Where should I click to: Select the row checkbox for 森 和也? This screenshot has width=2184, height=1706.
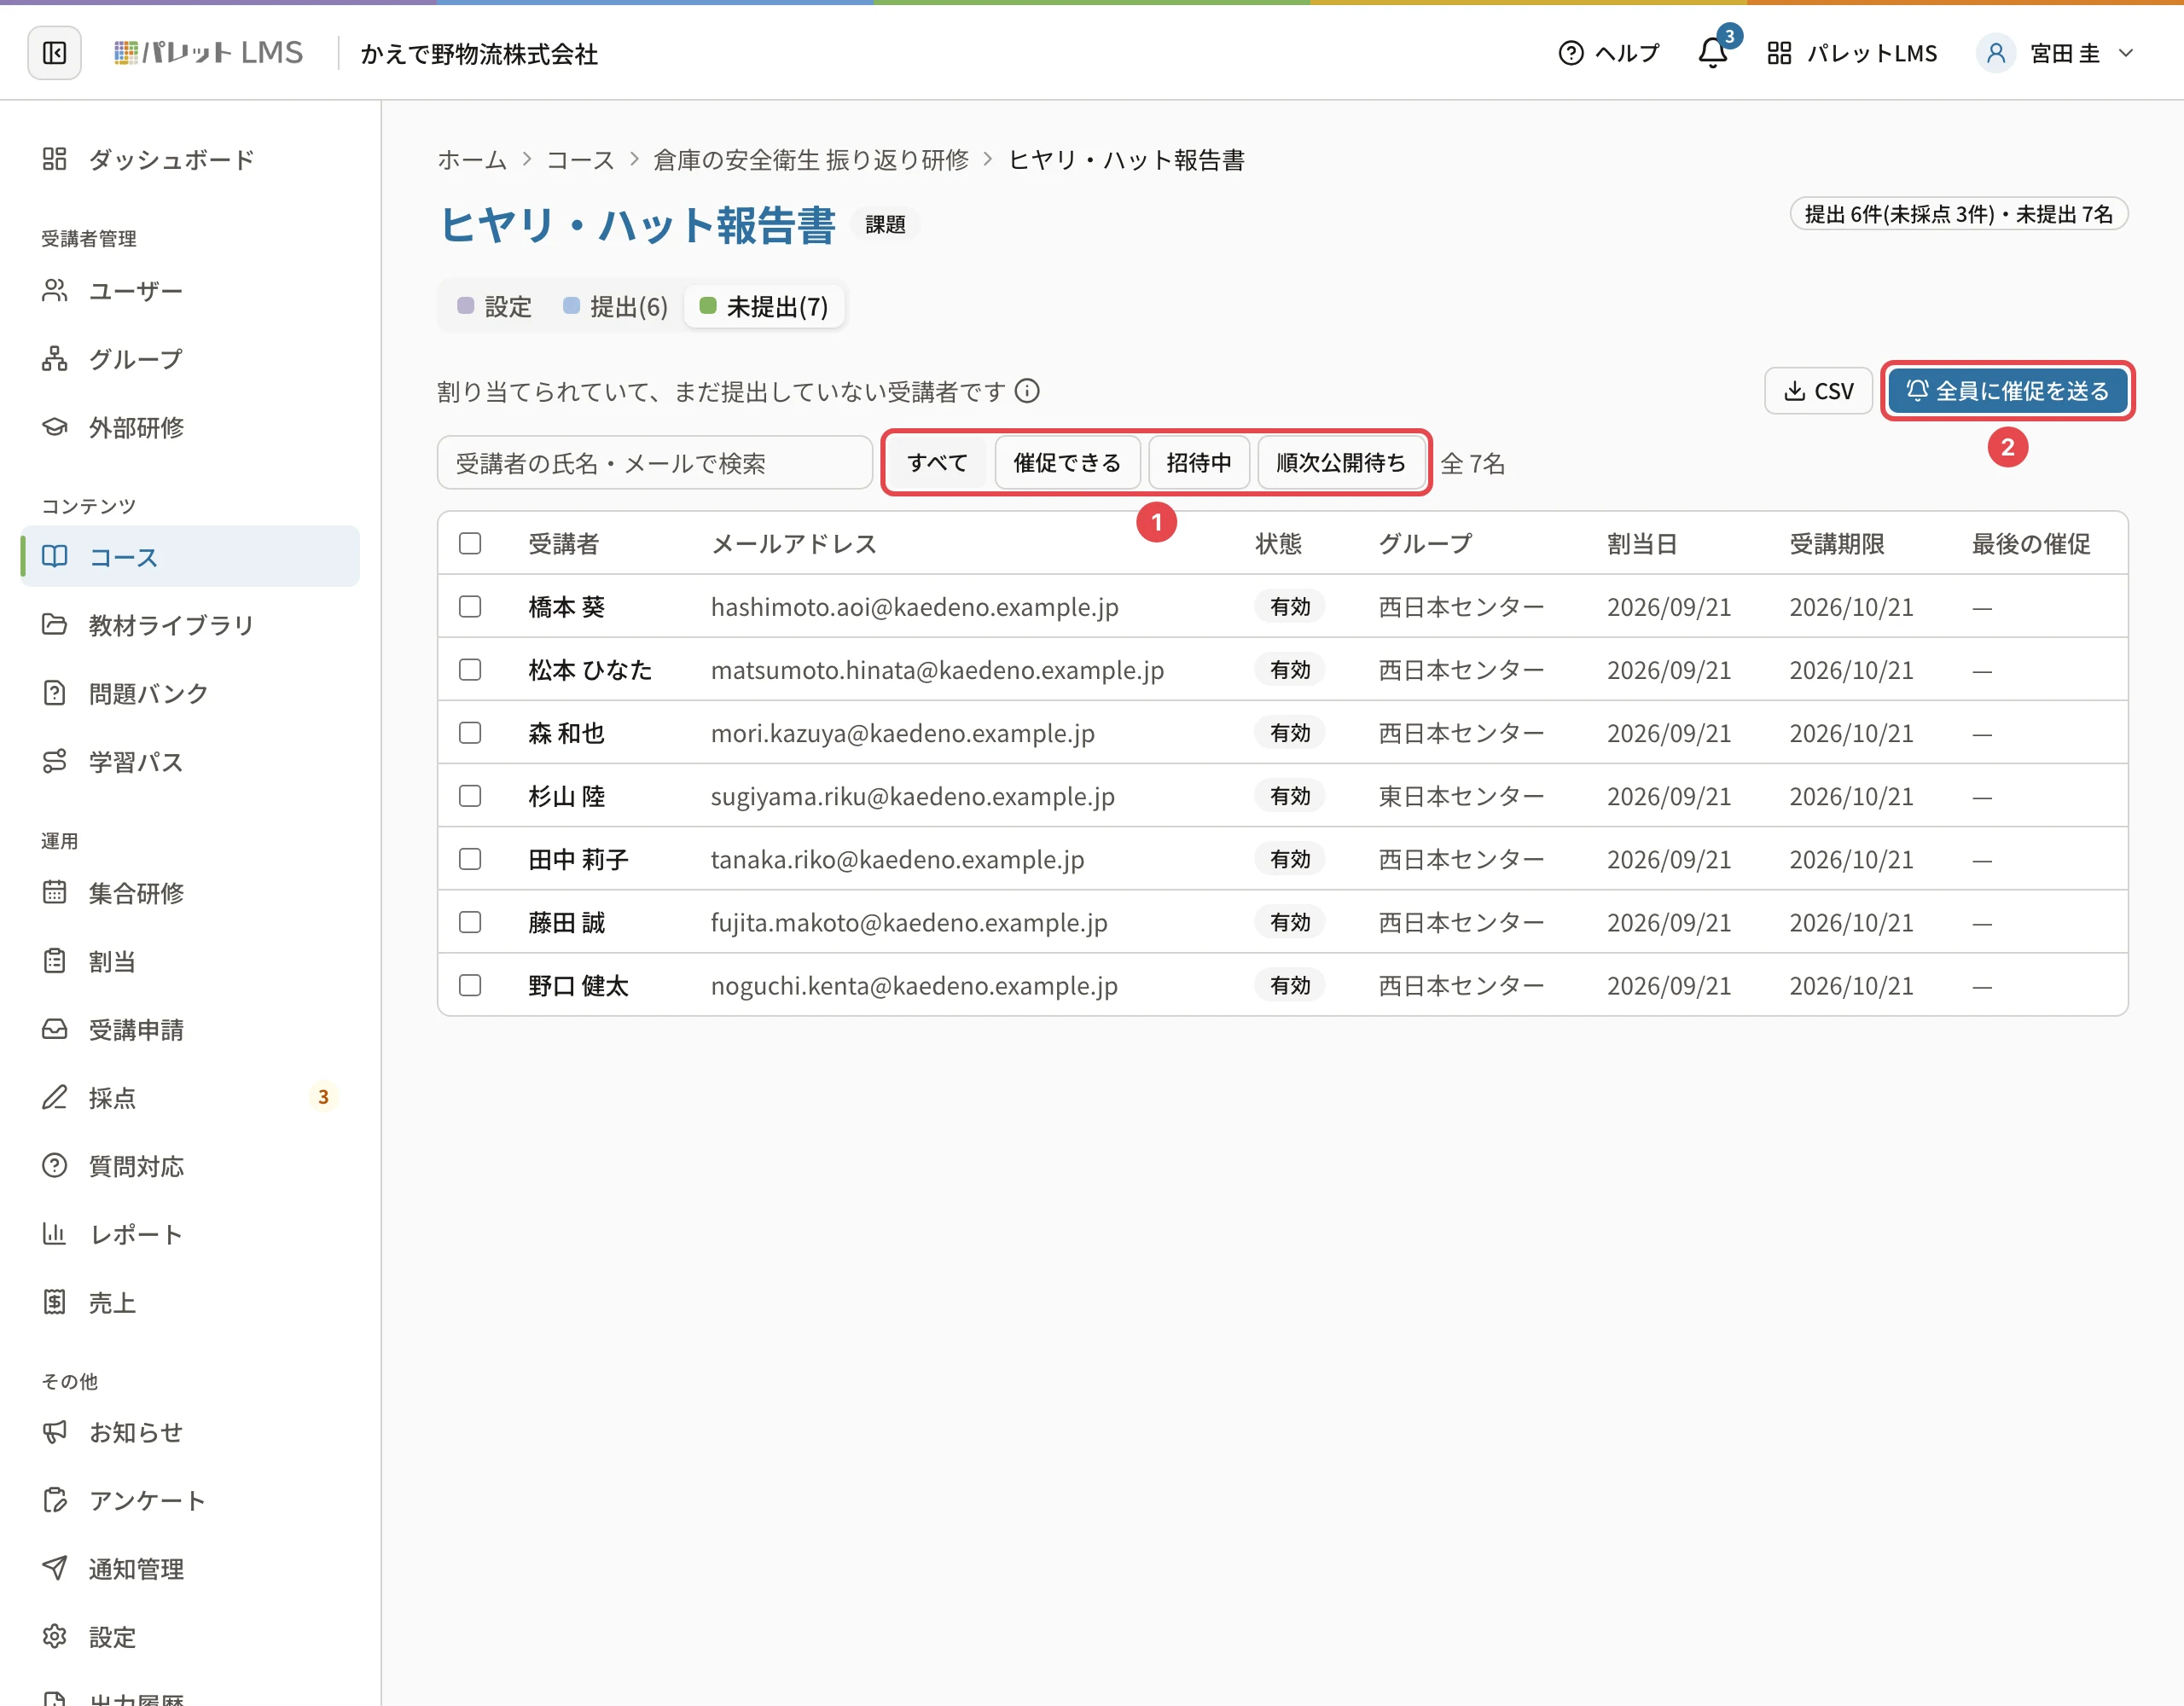pyautogui.click(x=470, y=733)
